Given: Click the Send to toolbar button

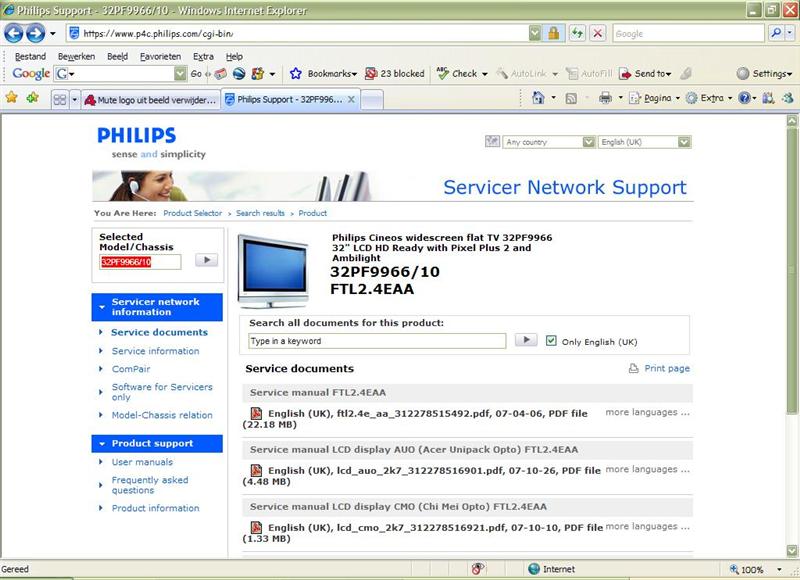Looking at the screenshot, I should (646, 73).
